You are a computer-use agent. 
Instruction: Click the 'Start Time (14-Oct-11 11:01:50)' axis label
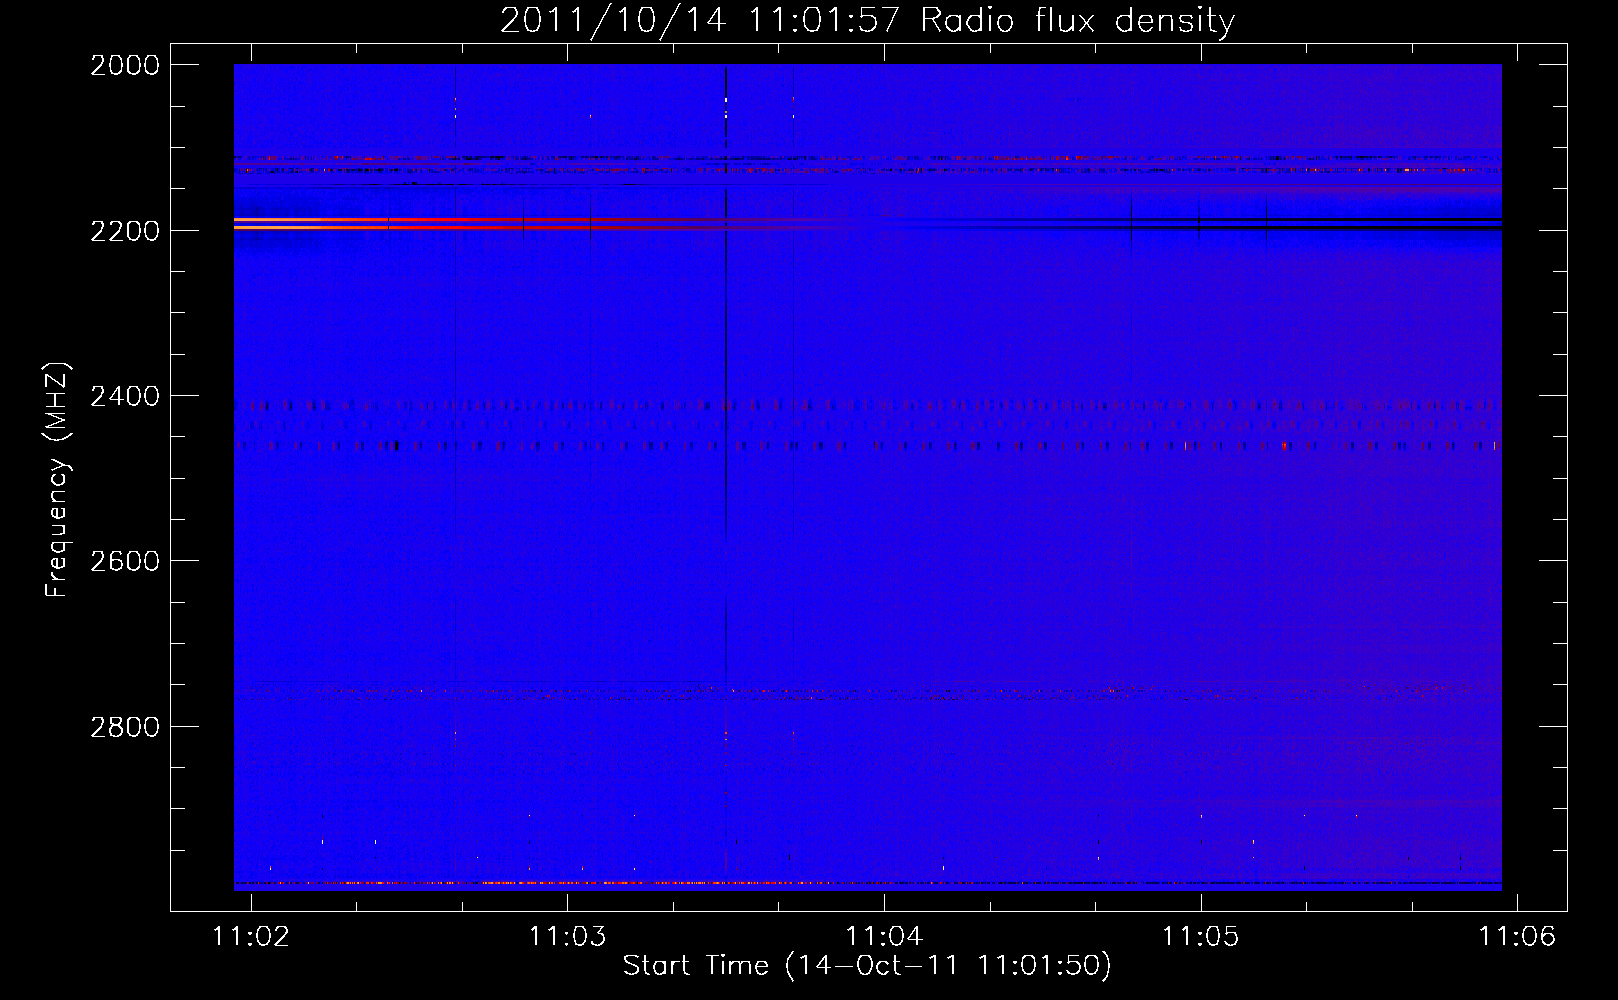pos(867,966)
